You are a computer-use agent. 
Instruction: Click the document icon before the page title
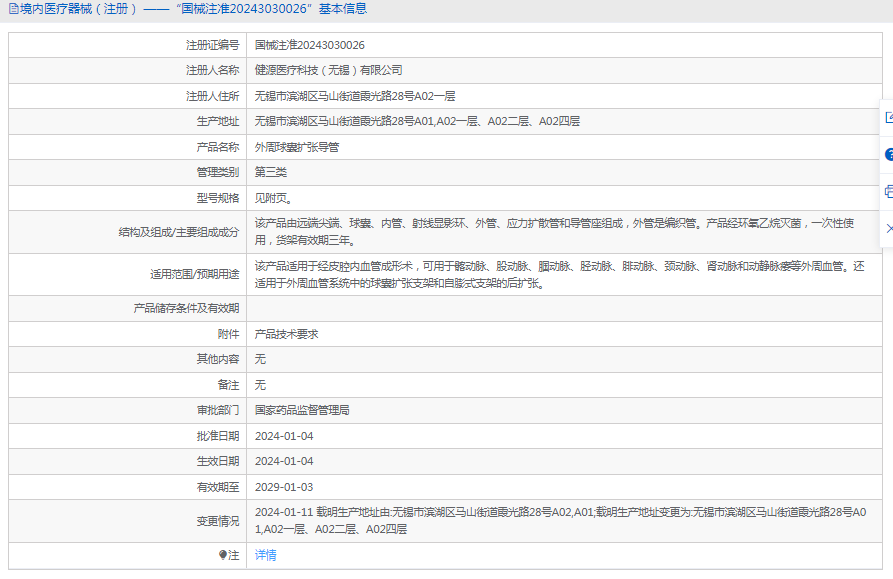tap(14, 9)
